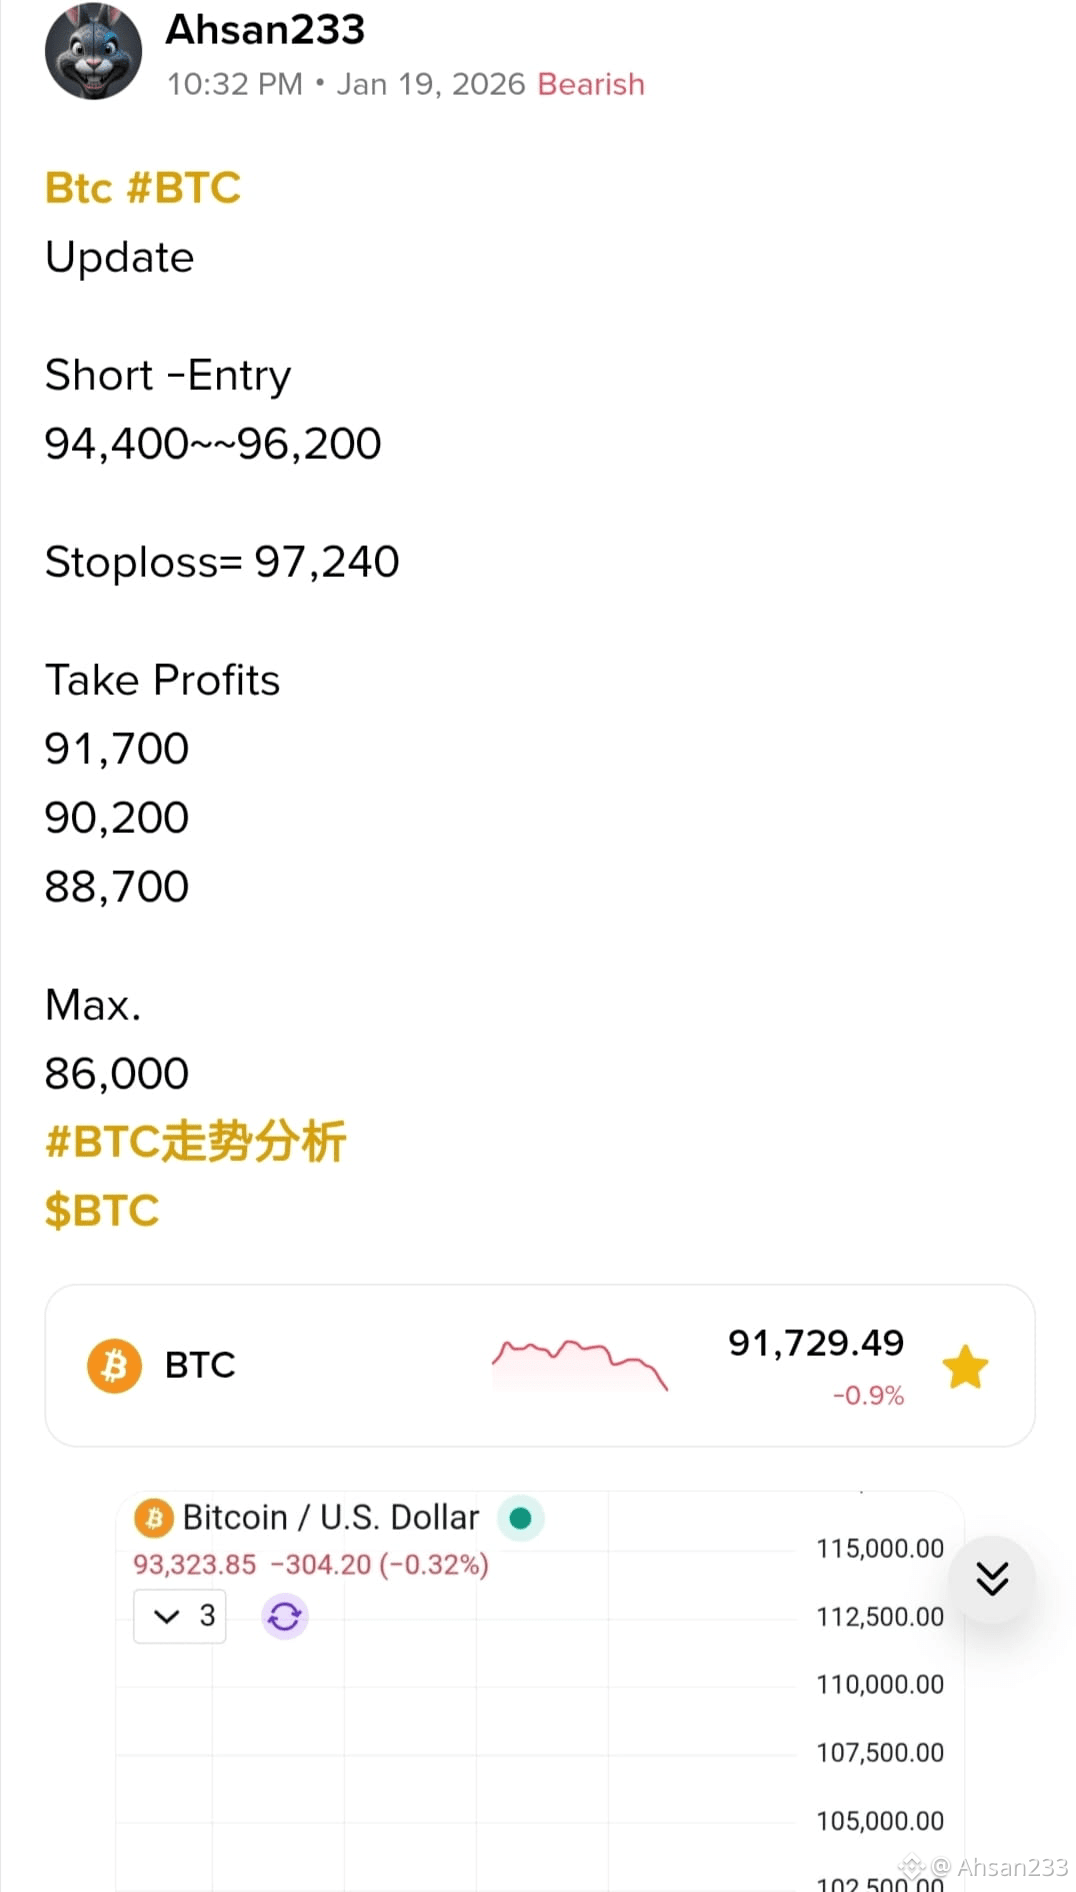Tap the orange Bitcoin logo in BTC card
This screenshot has height=1892, width=1076.
(x=114, y=1366)
